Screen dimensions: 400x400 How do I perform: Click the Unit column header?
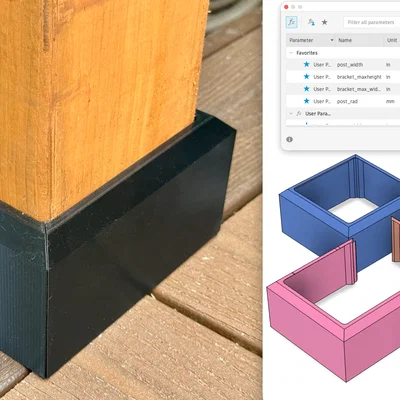(x=392, y=40)
